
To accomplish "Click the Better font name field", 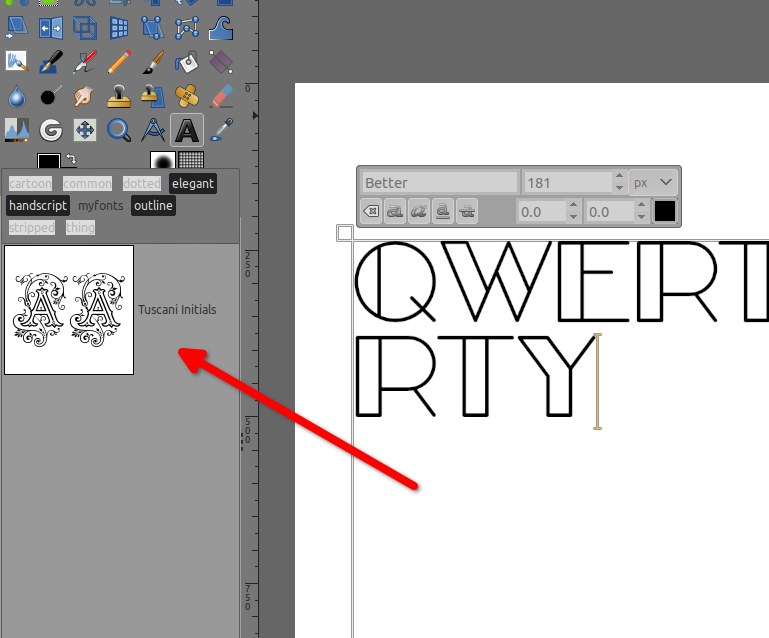I will tap(440, 183).
